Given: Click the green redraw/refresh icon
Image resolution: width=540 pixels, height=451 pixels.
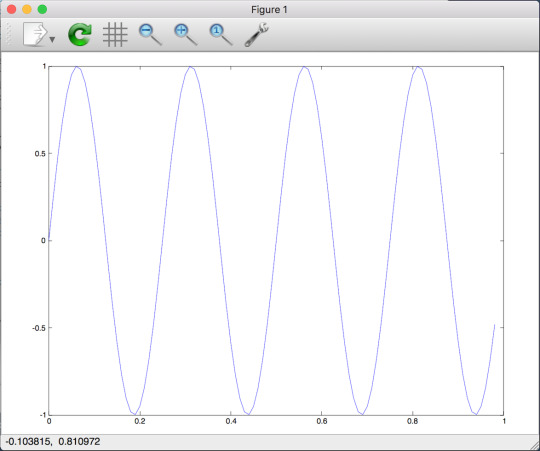Looking at the screenshot, I should (80, 34).
